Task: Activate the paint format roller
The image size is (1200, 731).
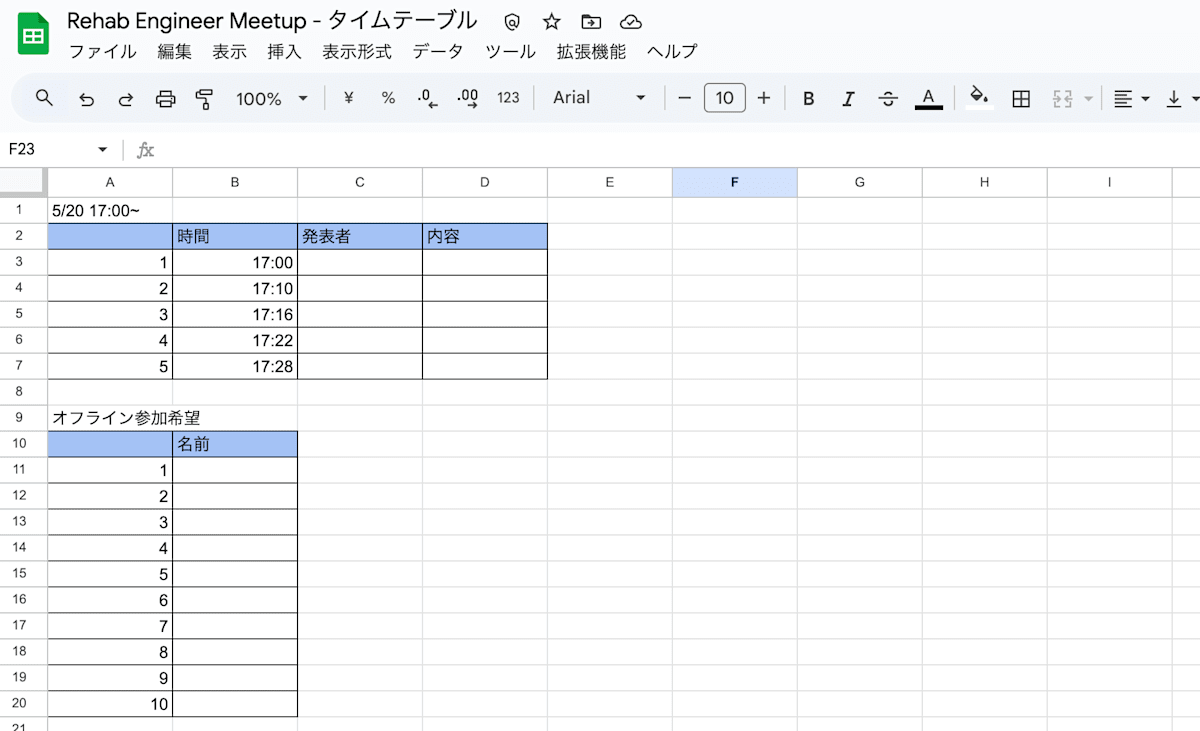Action: pos(205,98)
